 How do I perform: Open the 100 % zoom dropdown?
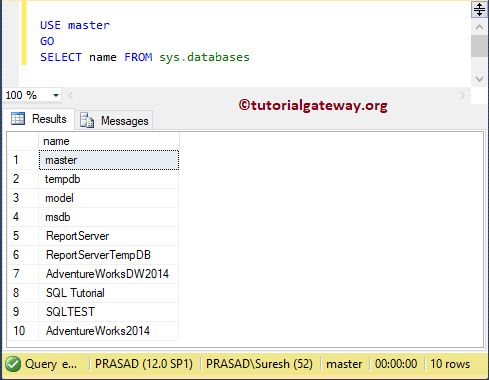click(x=56, y=95)
